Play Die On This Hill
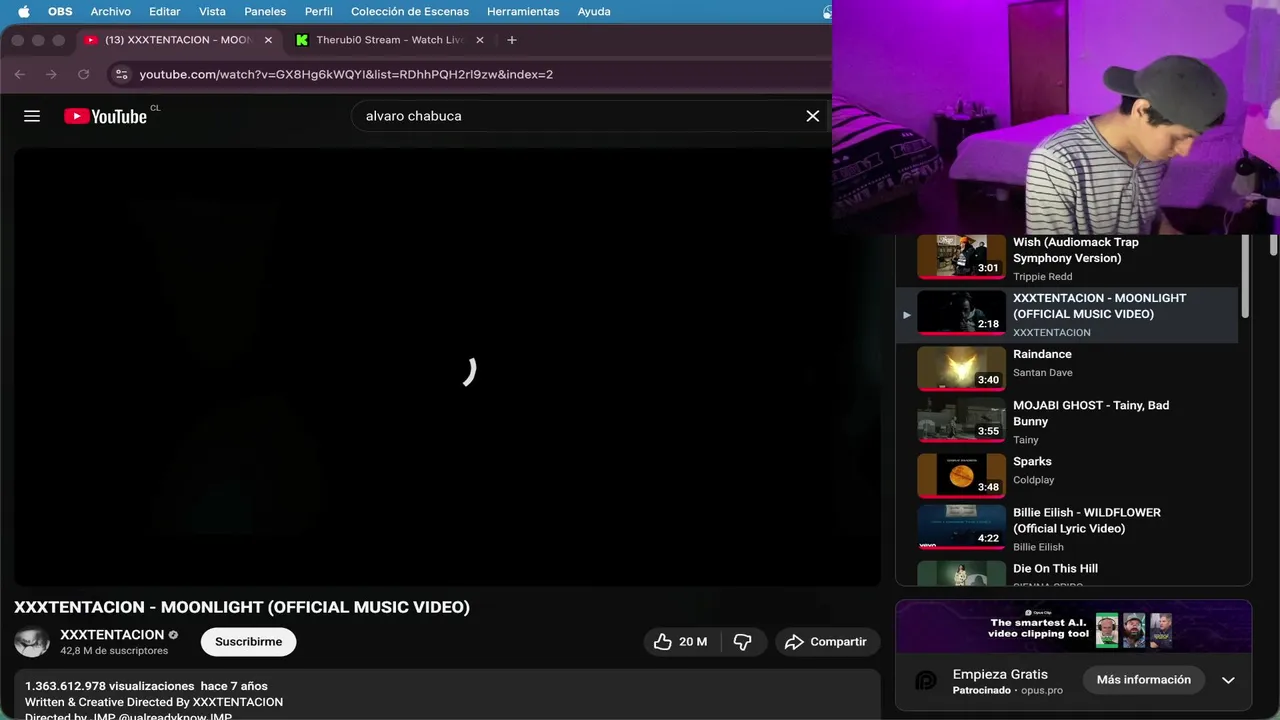The width and height of the screenshot is (1280, 720). [1068, 572]
